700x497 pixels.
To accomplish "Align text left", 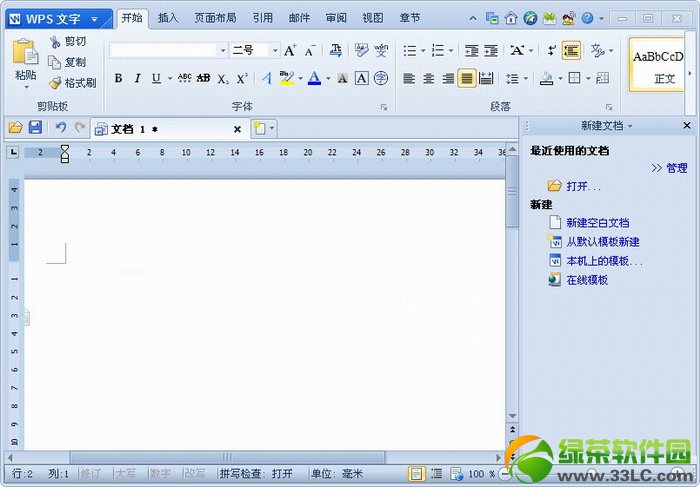I will [409, 79].
